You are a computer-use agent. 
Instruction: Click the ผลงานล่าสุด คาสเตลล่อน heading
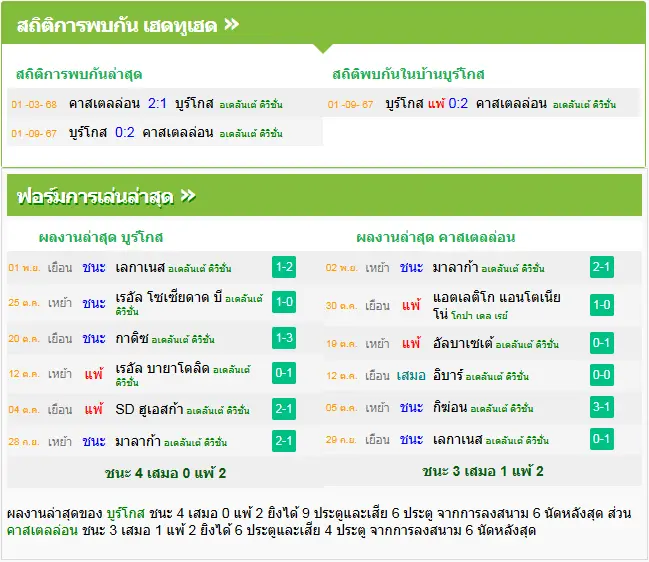point(435,238)
